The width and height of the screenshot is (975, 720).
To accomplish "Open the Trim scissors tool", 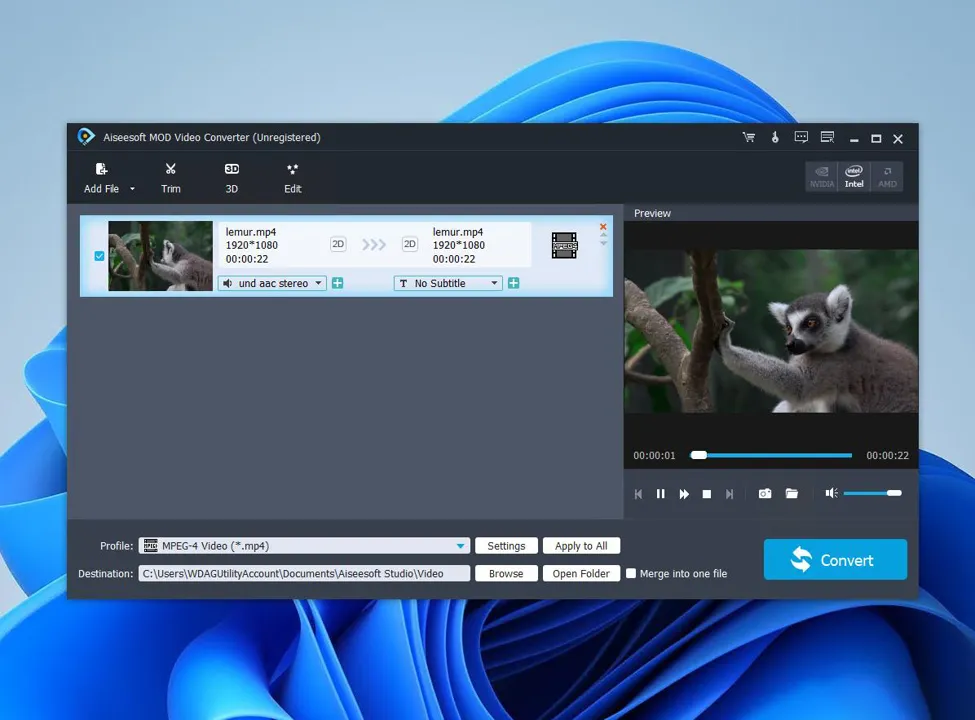I will [170, 178].
